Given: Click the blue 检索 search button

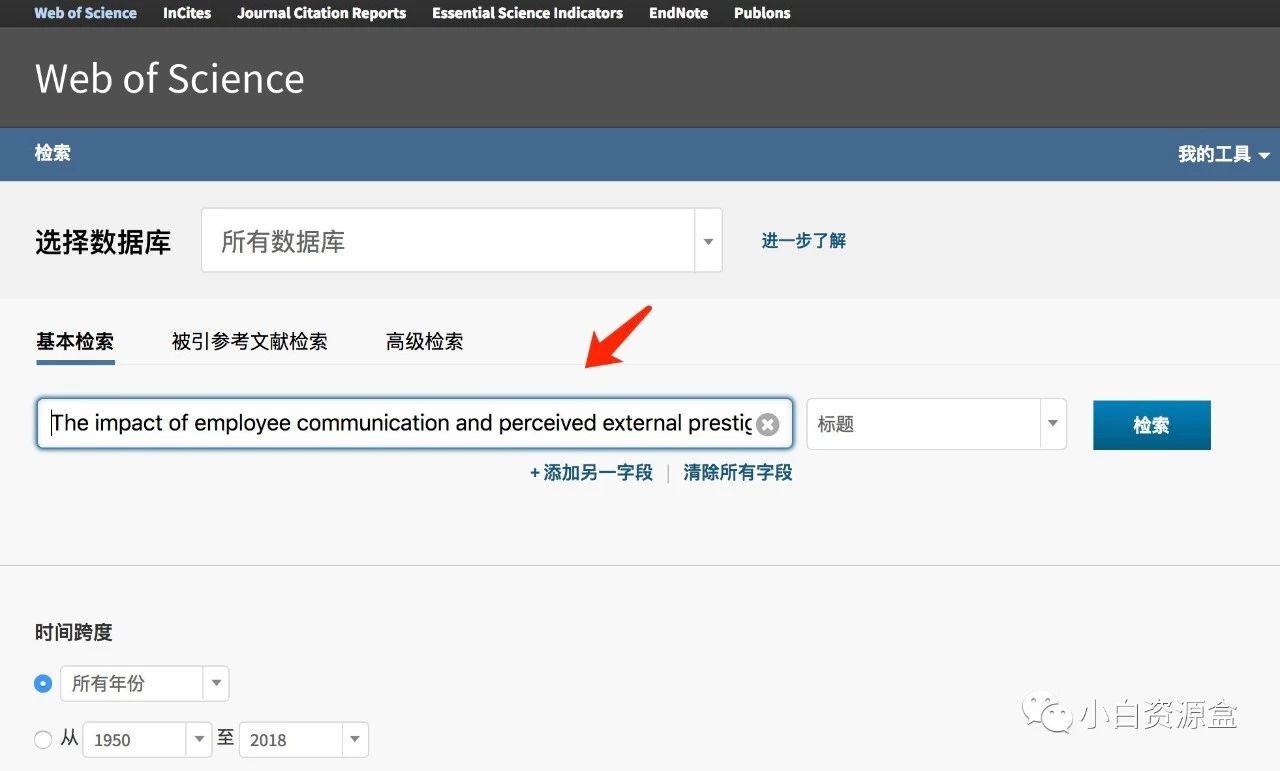Looking at the screenshot, I should (1151, 425).
